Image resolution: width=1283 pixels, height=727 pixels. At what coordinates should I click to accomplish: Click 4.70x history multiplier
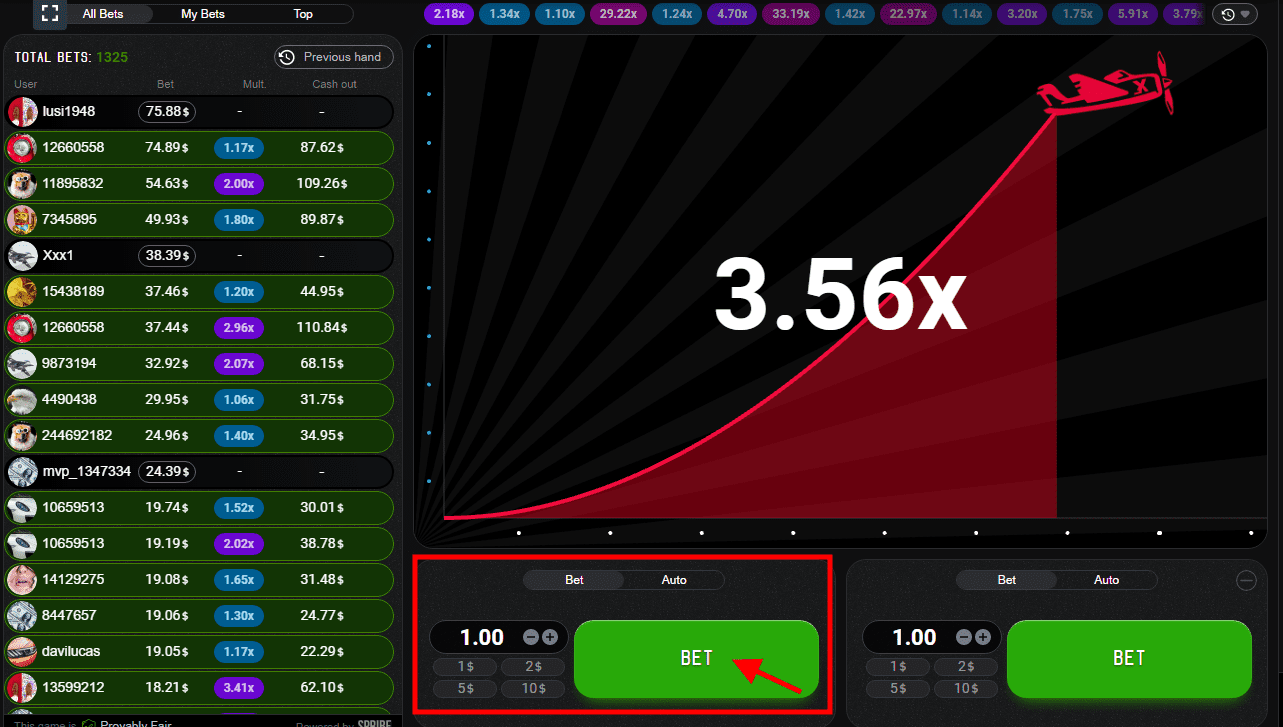(732, 14)
